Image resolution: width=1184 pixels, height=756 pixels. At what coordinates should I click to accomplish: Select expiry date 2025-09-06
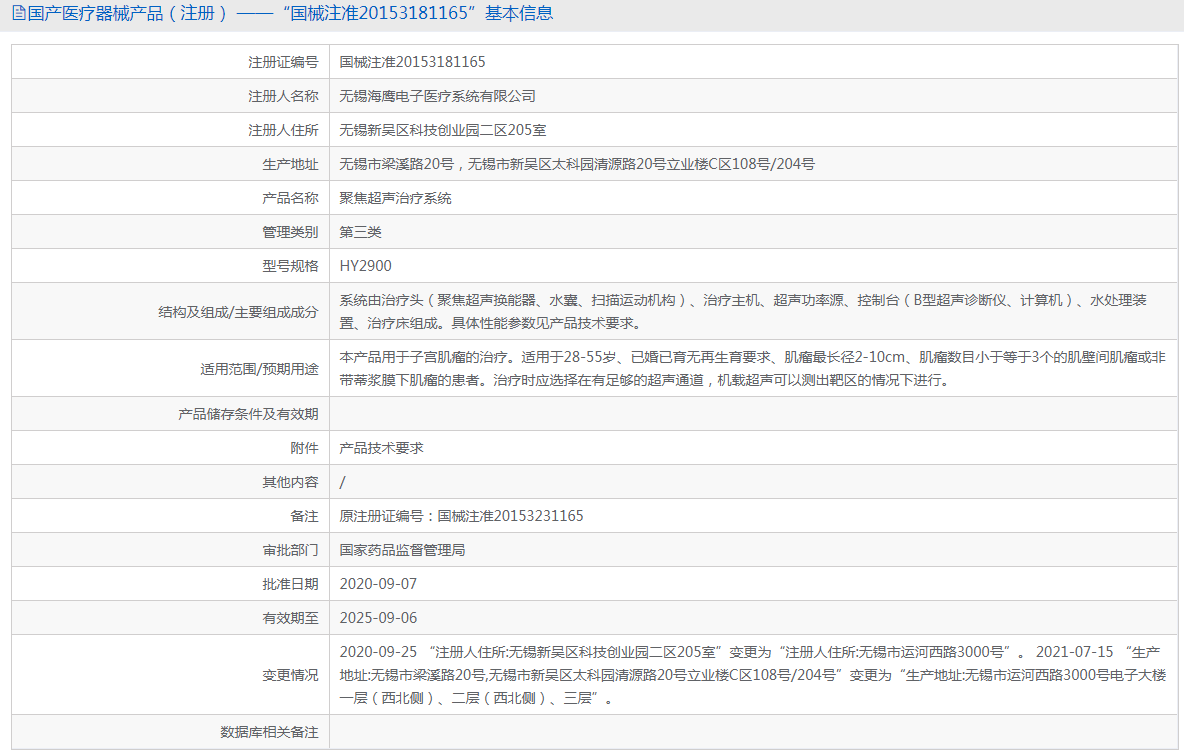[x=378, y=618]
